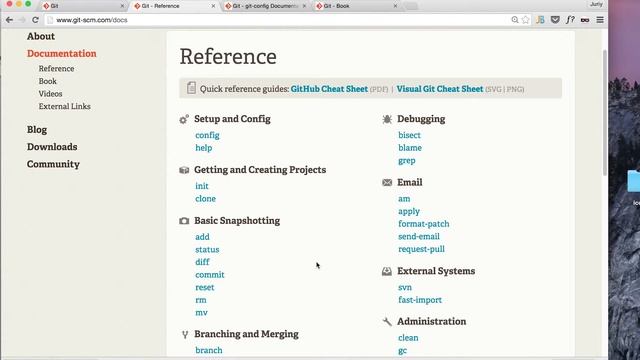This screenshot has height=360, width=640.
Task: Select Book in the sidebar submenu
Action: [x=48, y=81]
